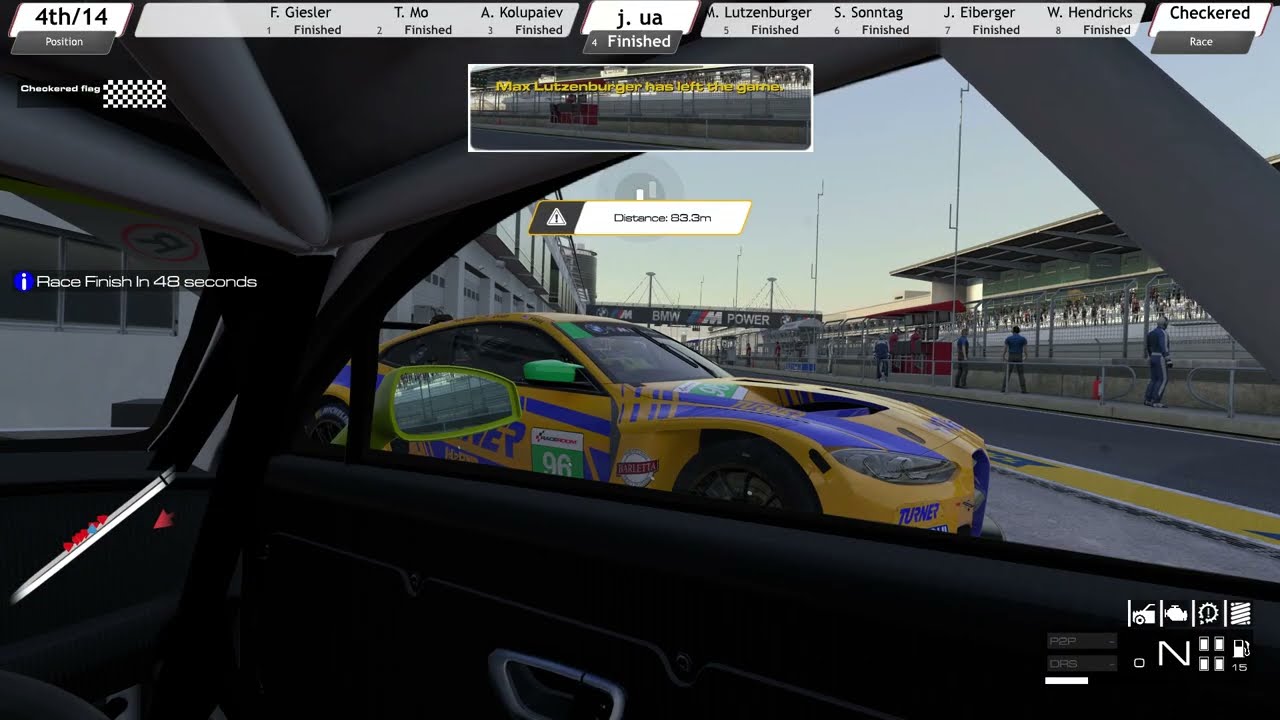The image size is (1280, 720).
Task: Click the rear-right tire wear indicator
Action: pyautogui.click(x=1219, y=664)
